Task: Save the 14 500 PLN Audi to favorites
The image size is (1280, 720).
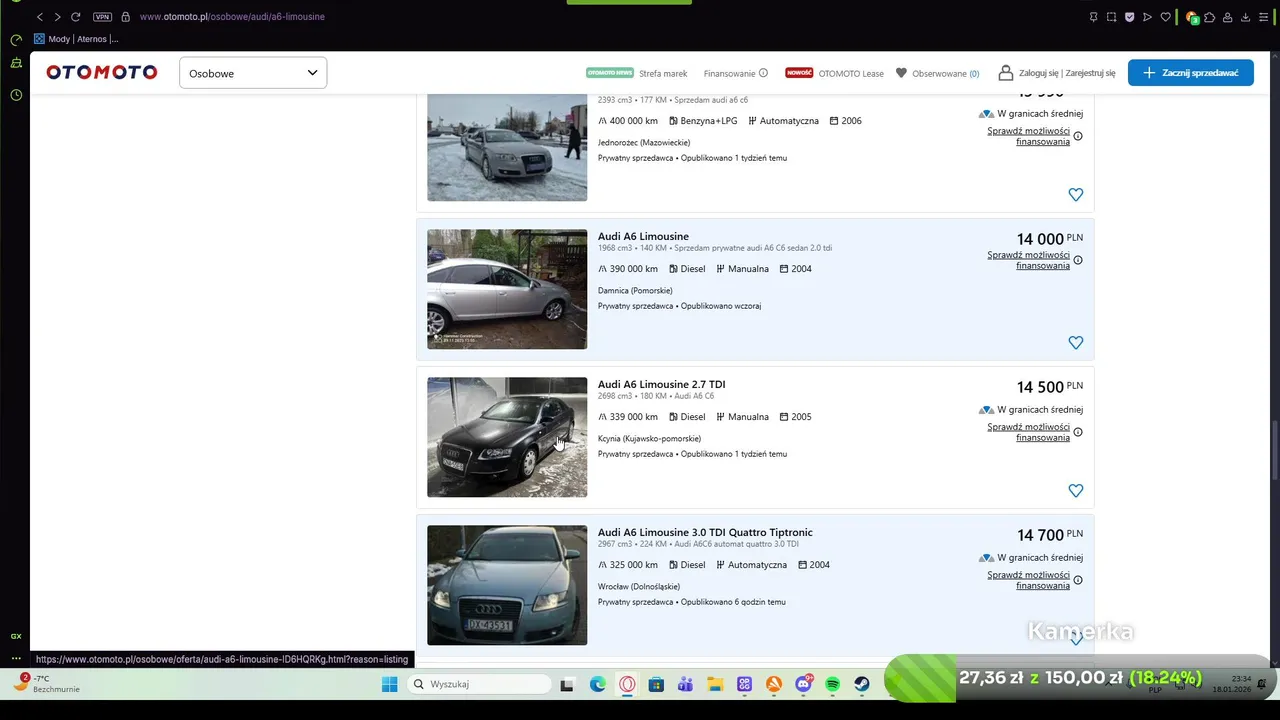Action: pyautogui.click(x=1075, y=491)
